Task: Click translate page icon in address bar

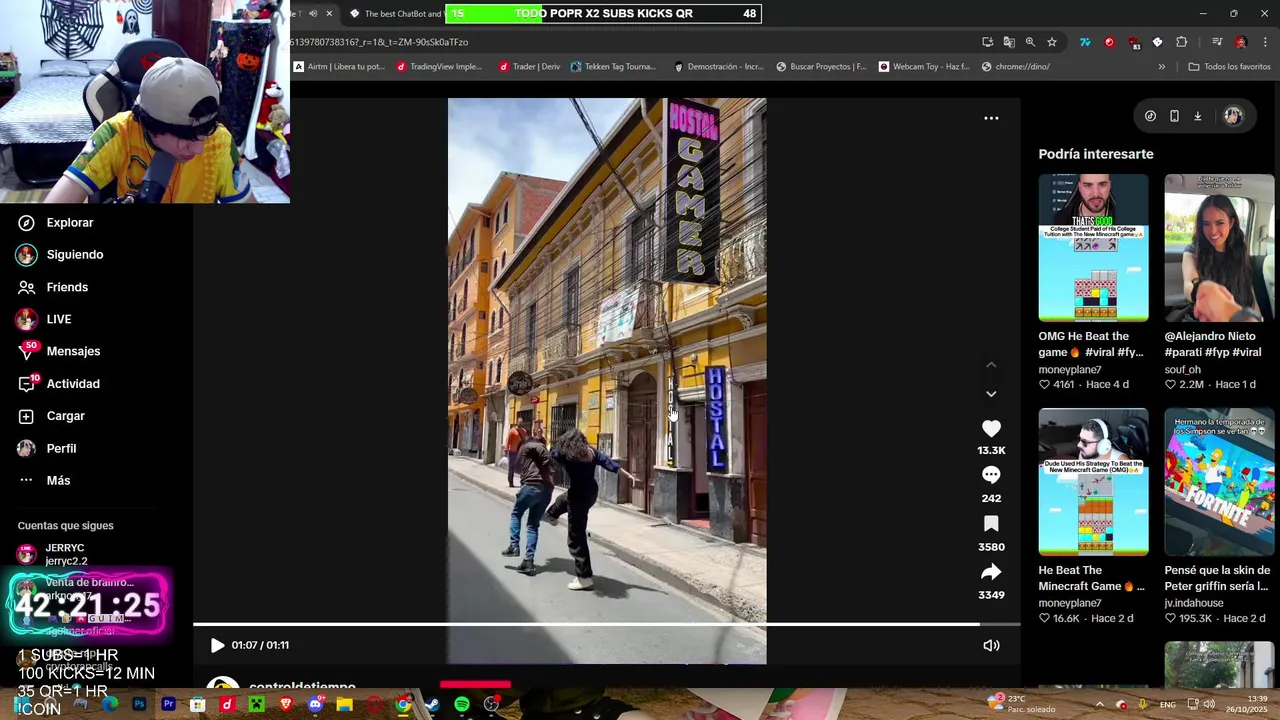Action: (1009, 42)
